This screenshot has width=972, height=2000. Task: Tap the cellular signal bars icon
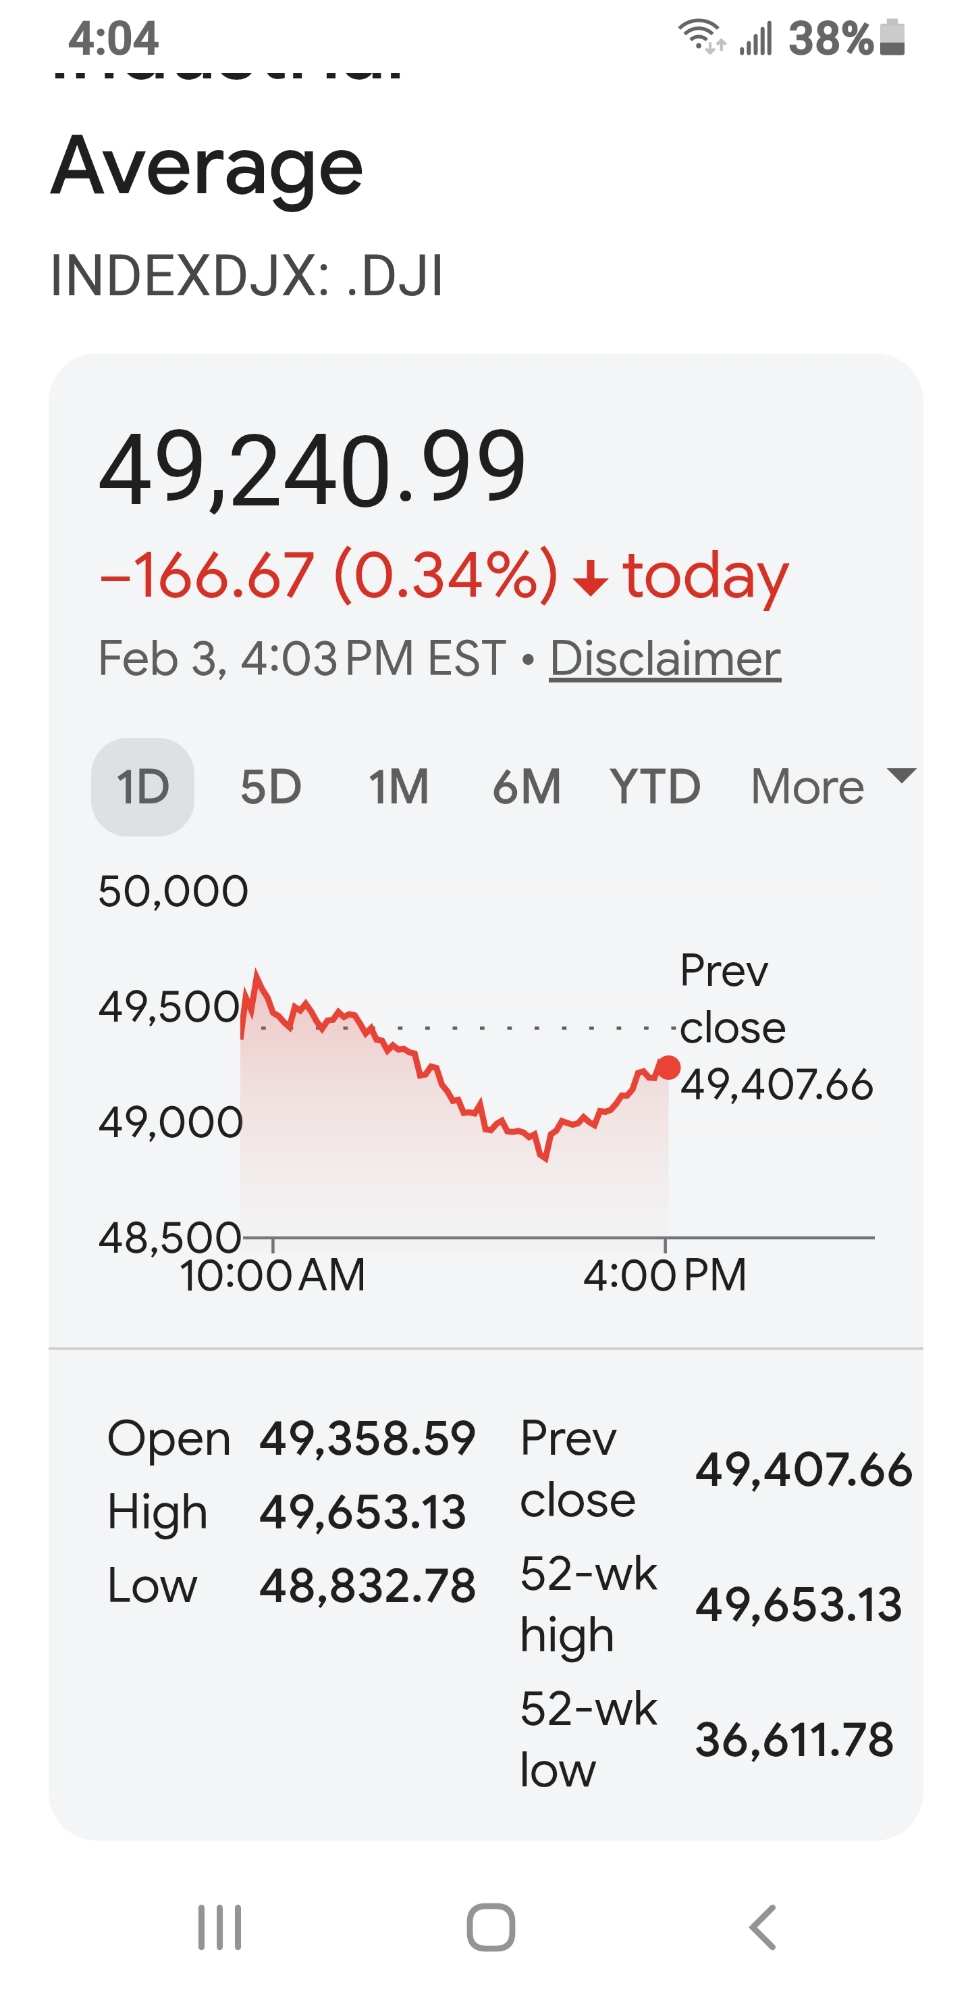(x=757, y=39)
